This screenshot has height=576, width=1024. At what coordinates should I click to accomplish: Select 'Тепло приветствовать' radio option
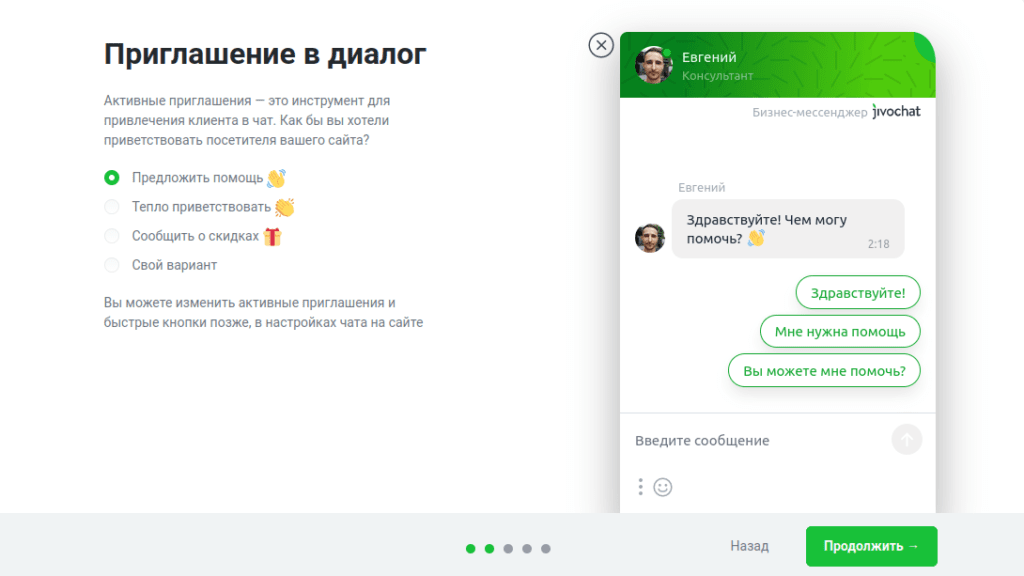[x=112, y=207]
